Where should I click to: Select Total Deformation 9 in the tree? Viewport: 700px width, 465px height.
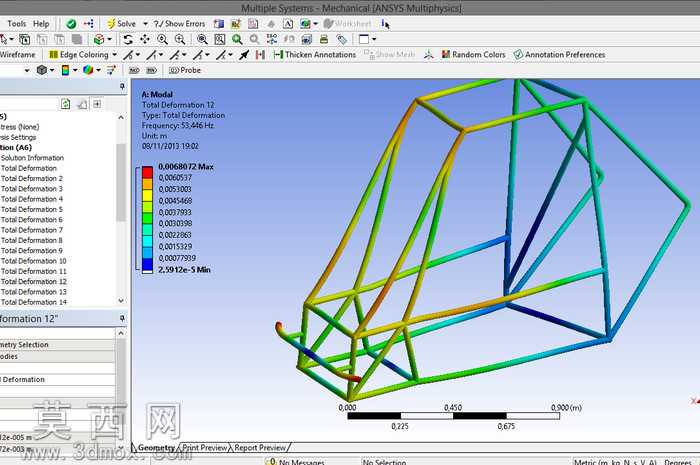tap(32, 251)
